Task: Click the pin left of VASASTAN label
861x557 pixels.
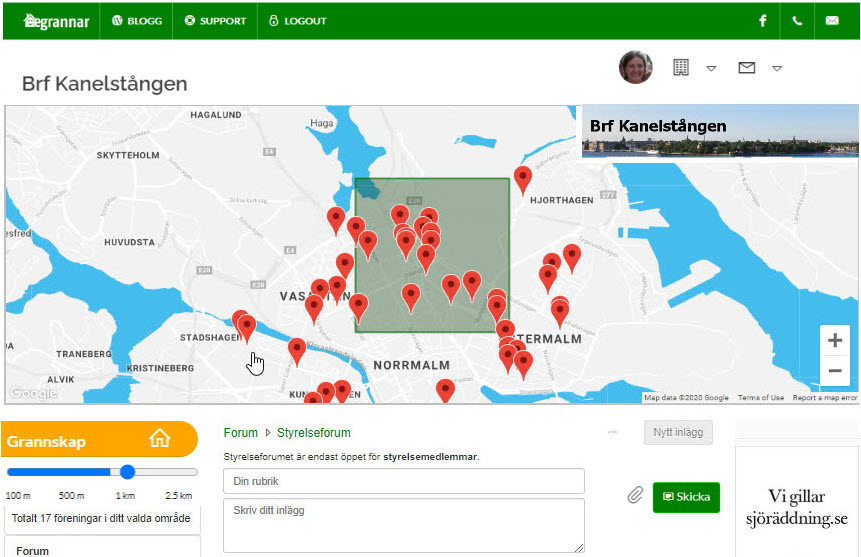Action: (x=314, y=308)
